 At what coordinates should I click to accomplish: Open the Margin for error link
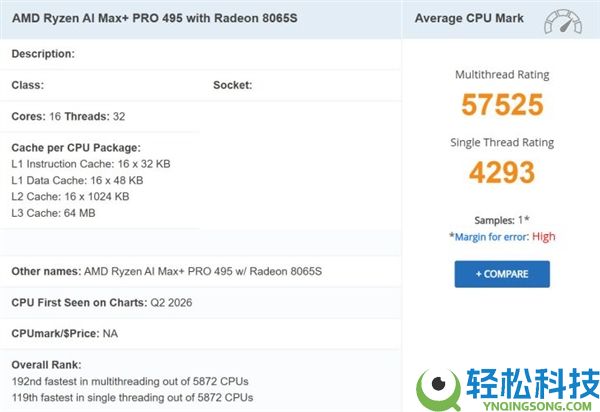pyautogui.click(x=491, y=237)
